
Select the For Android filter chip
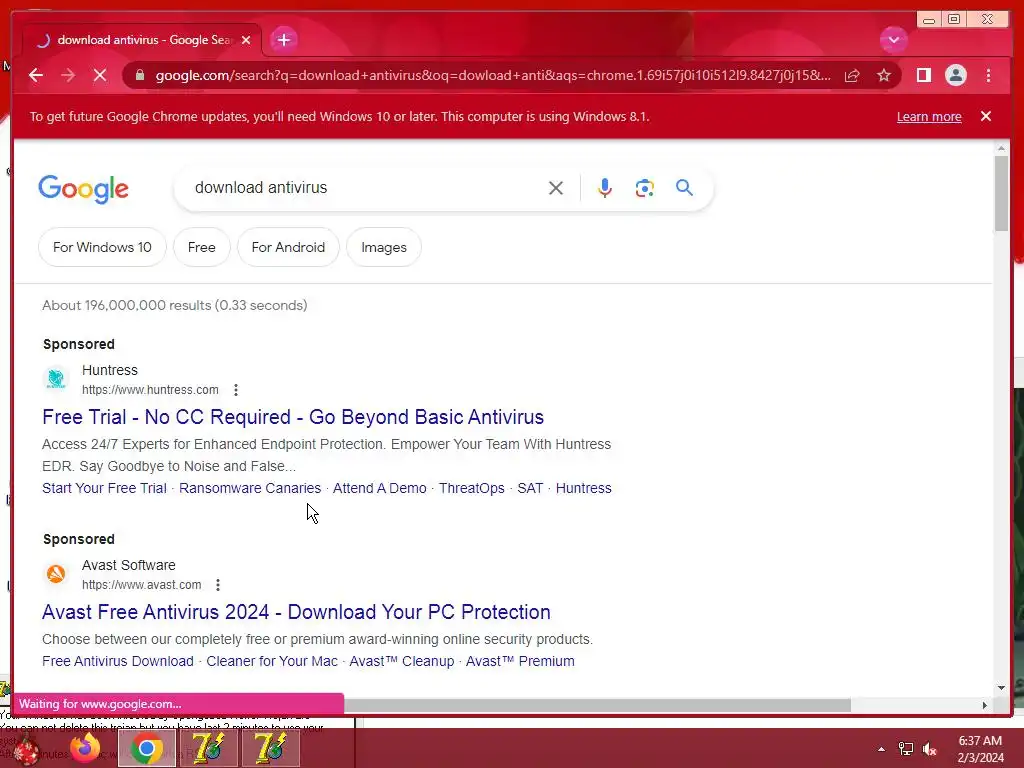coord(288,248)
